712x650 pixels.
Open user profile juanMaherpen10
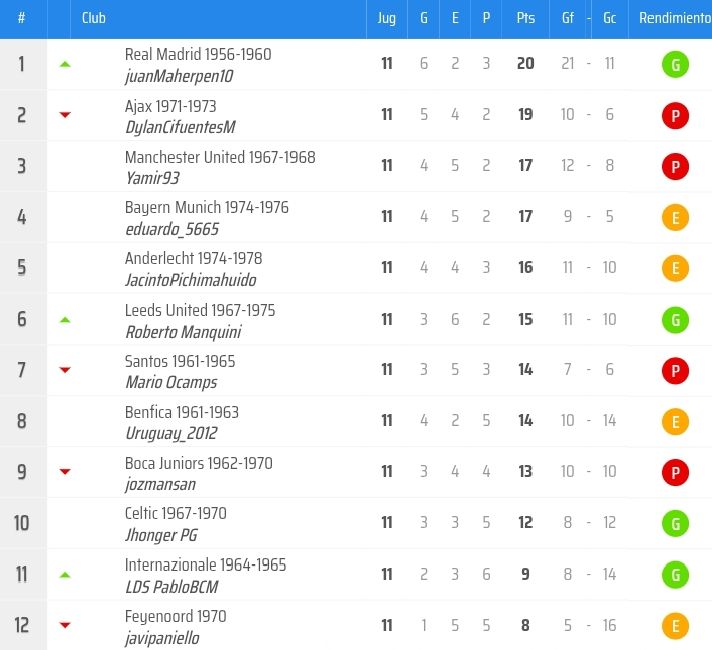click(x=179, y=76)
